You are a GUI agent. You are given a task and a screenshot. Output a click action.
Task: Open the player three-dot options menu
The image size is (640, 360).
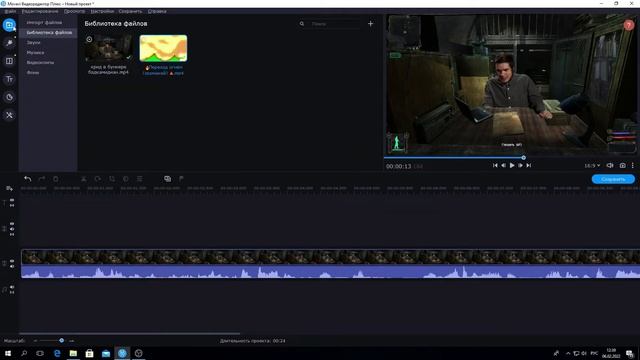click(x=633, y=165)
